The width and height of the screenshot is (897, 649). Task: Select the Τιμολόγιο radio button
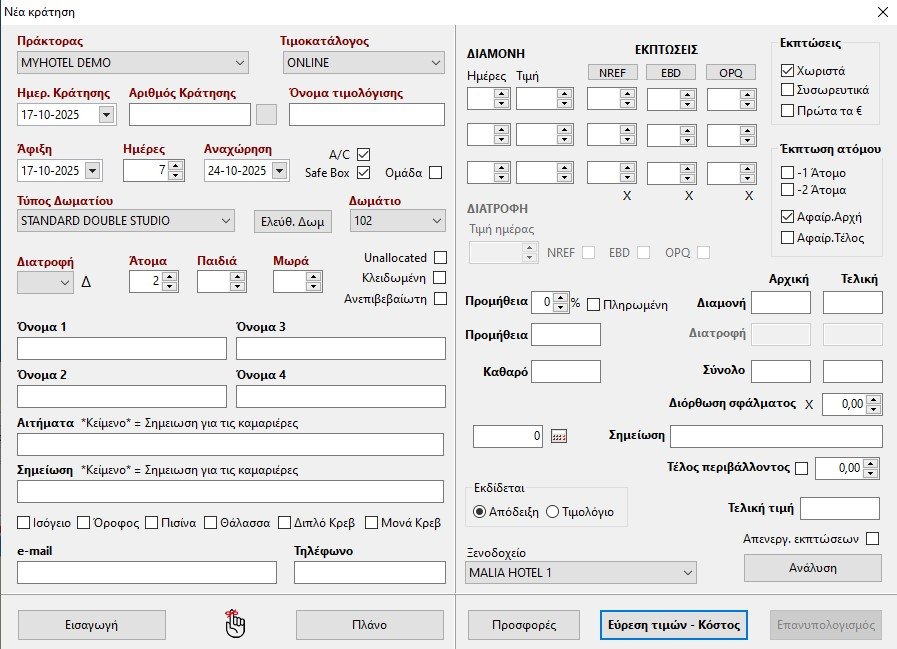coord(553,512)
